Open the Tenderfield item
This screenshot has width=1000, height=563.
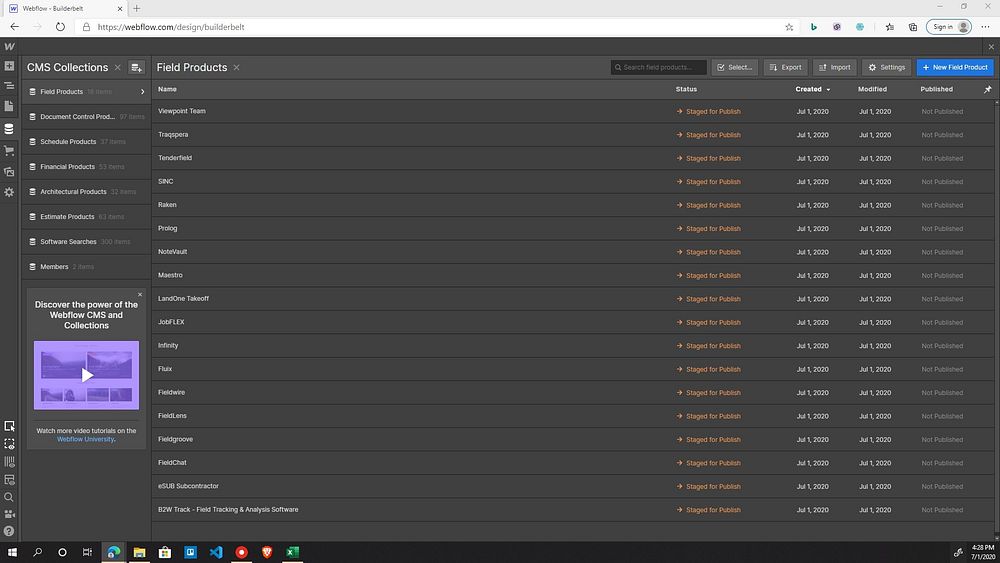[x=573, y=158]
